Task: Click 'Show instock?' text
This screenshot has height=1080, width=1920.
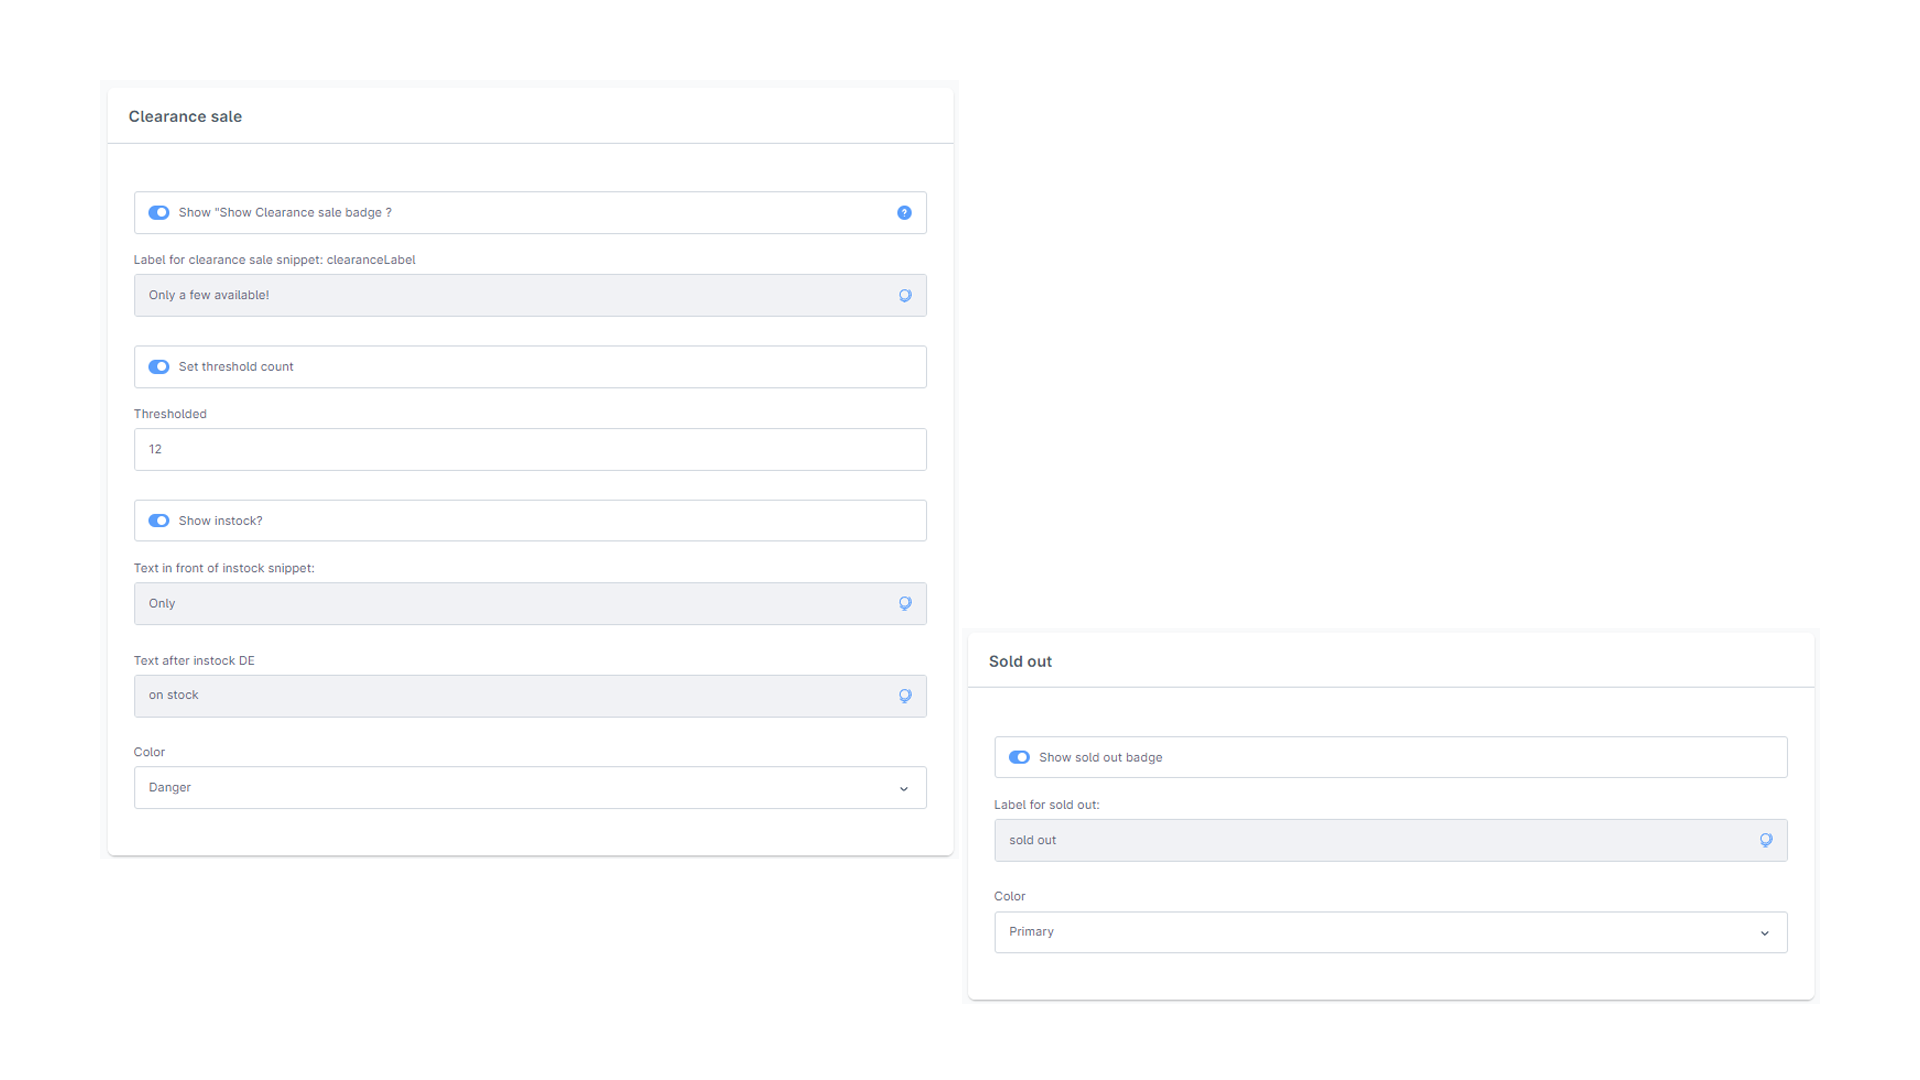Action: tap(221, 521)
